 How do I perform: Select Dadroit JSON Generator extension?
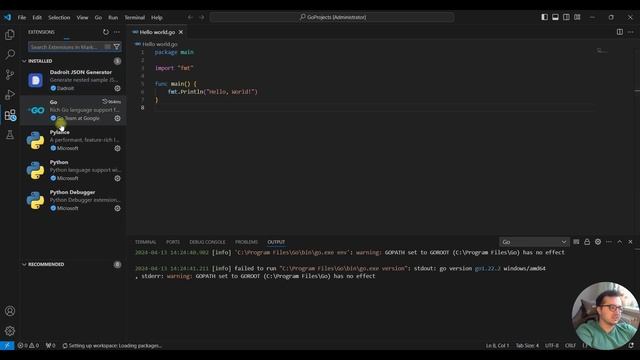coord(73,80)
